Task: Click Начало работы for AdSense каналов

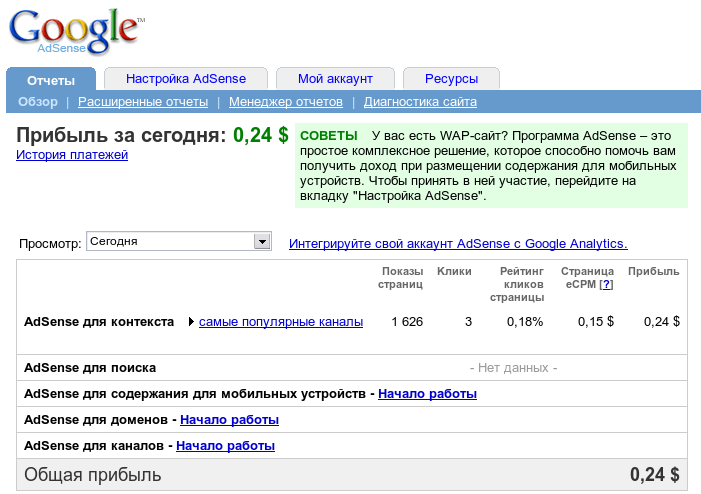Action: pos(225,446)
